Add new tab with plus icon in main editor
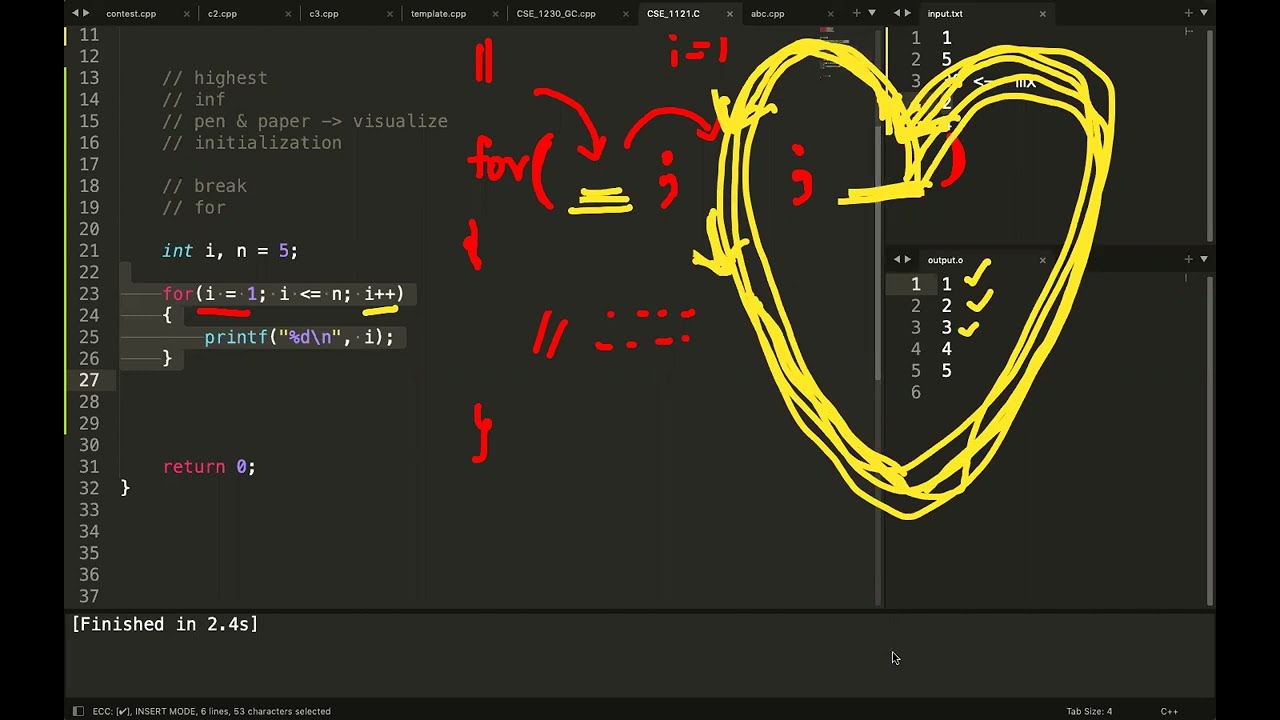 click(x=856, y=13)
